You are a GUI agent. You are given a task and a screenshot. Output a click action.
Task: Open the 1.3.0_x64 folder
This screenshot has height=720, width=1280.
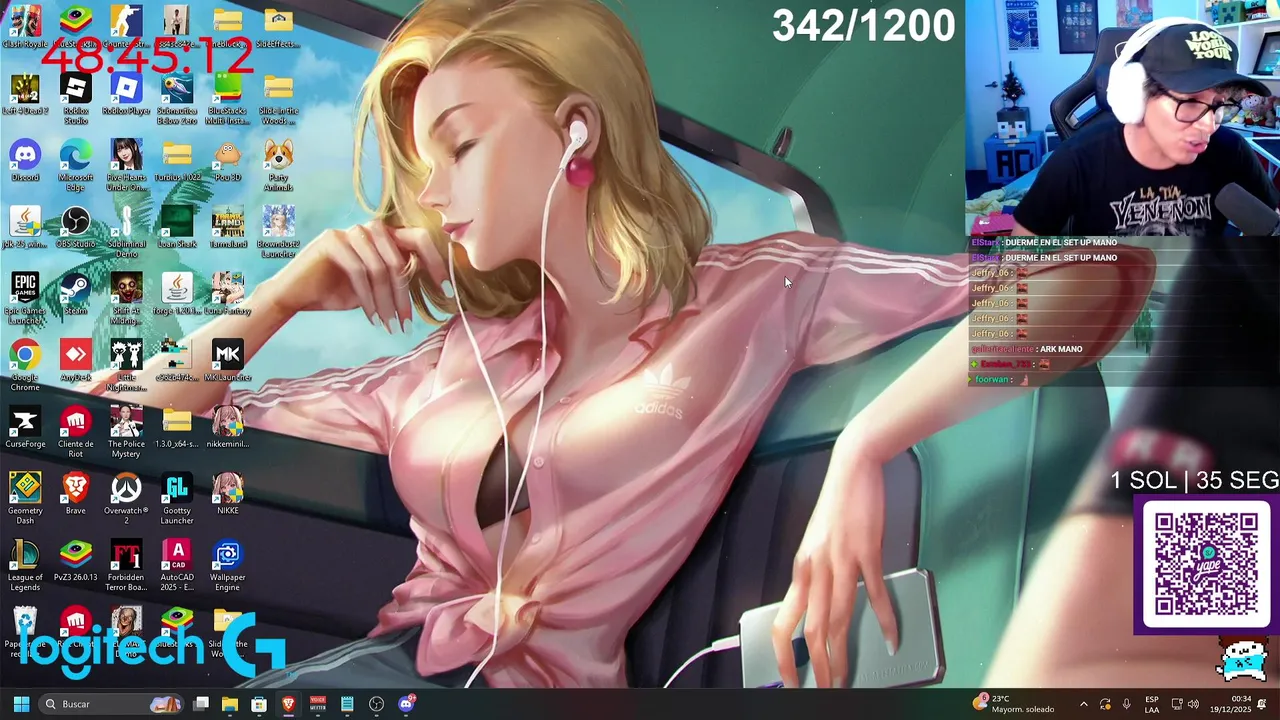coord(177,427)
